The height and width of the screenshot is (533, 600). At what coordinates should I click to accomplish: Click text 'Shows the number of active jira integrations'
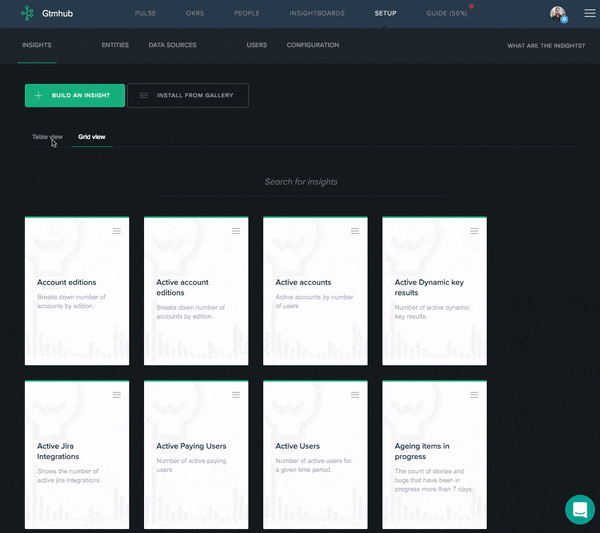point(68,476)
